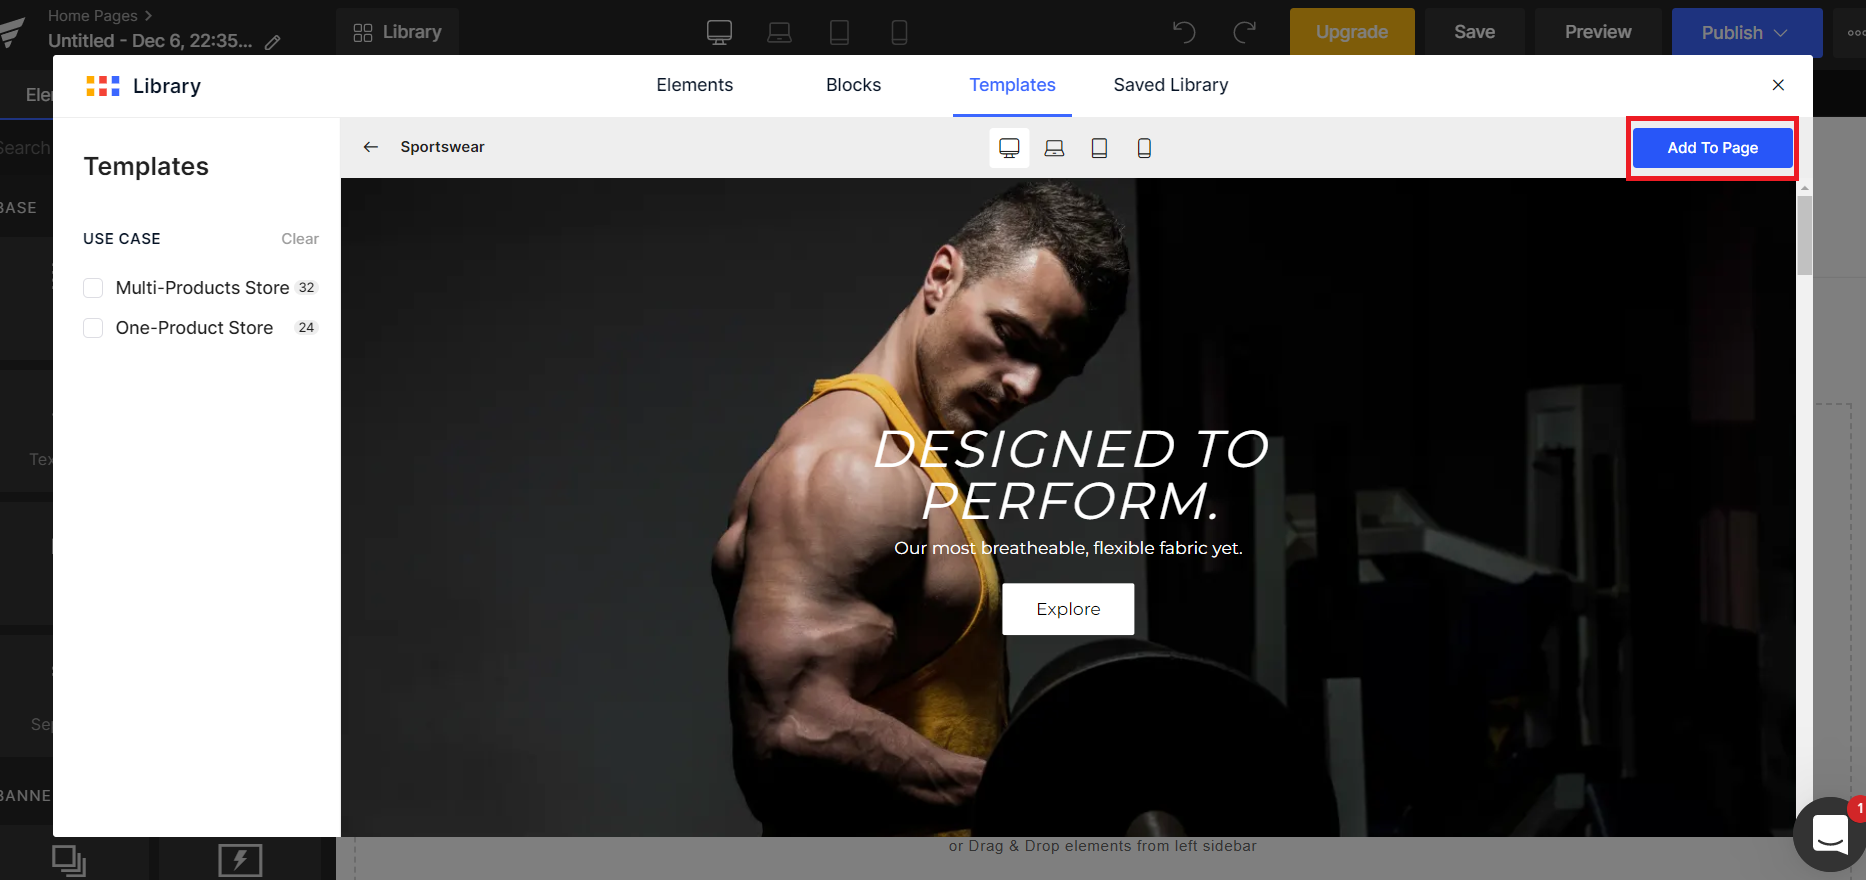Image resolution: width=1866 pixels, height=880 pixels.
Task: Select tablet preview icon in template toolbar
Action: click(1099, 148)
